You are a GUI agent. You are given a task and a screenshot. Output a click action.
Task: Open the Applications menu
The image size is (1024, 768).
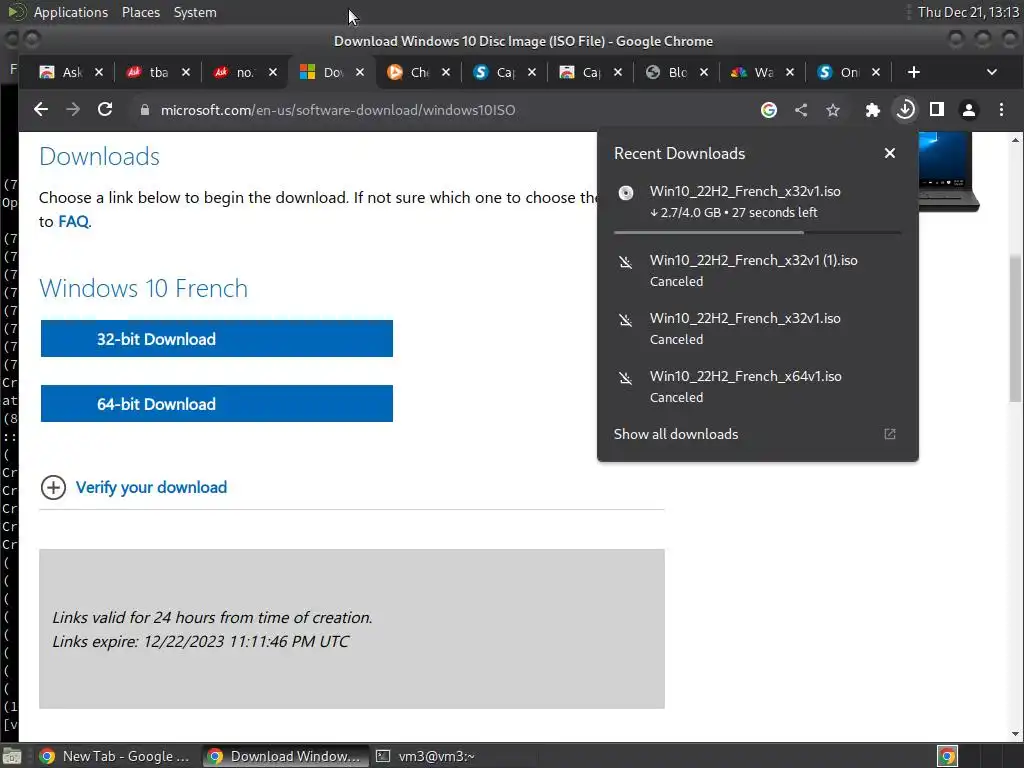tap(71, 12)
